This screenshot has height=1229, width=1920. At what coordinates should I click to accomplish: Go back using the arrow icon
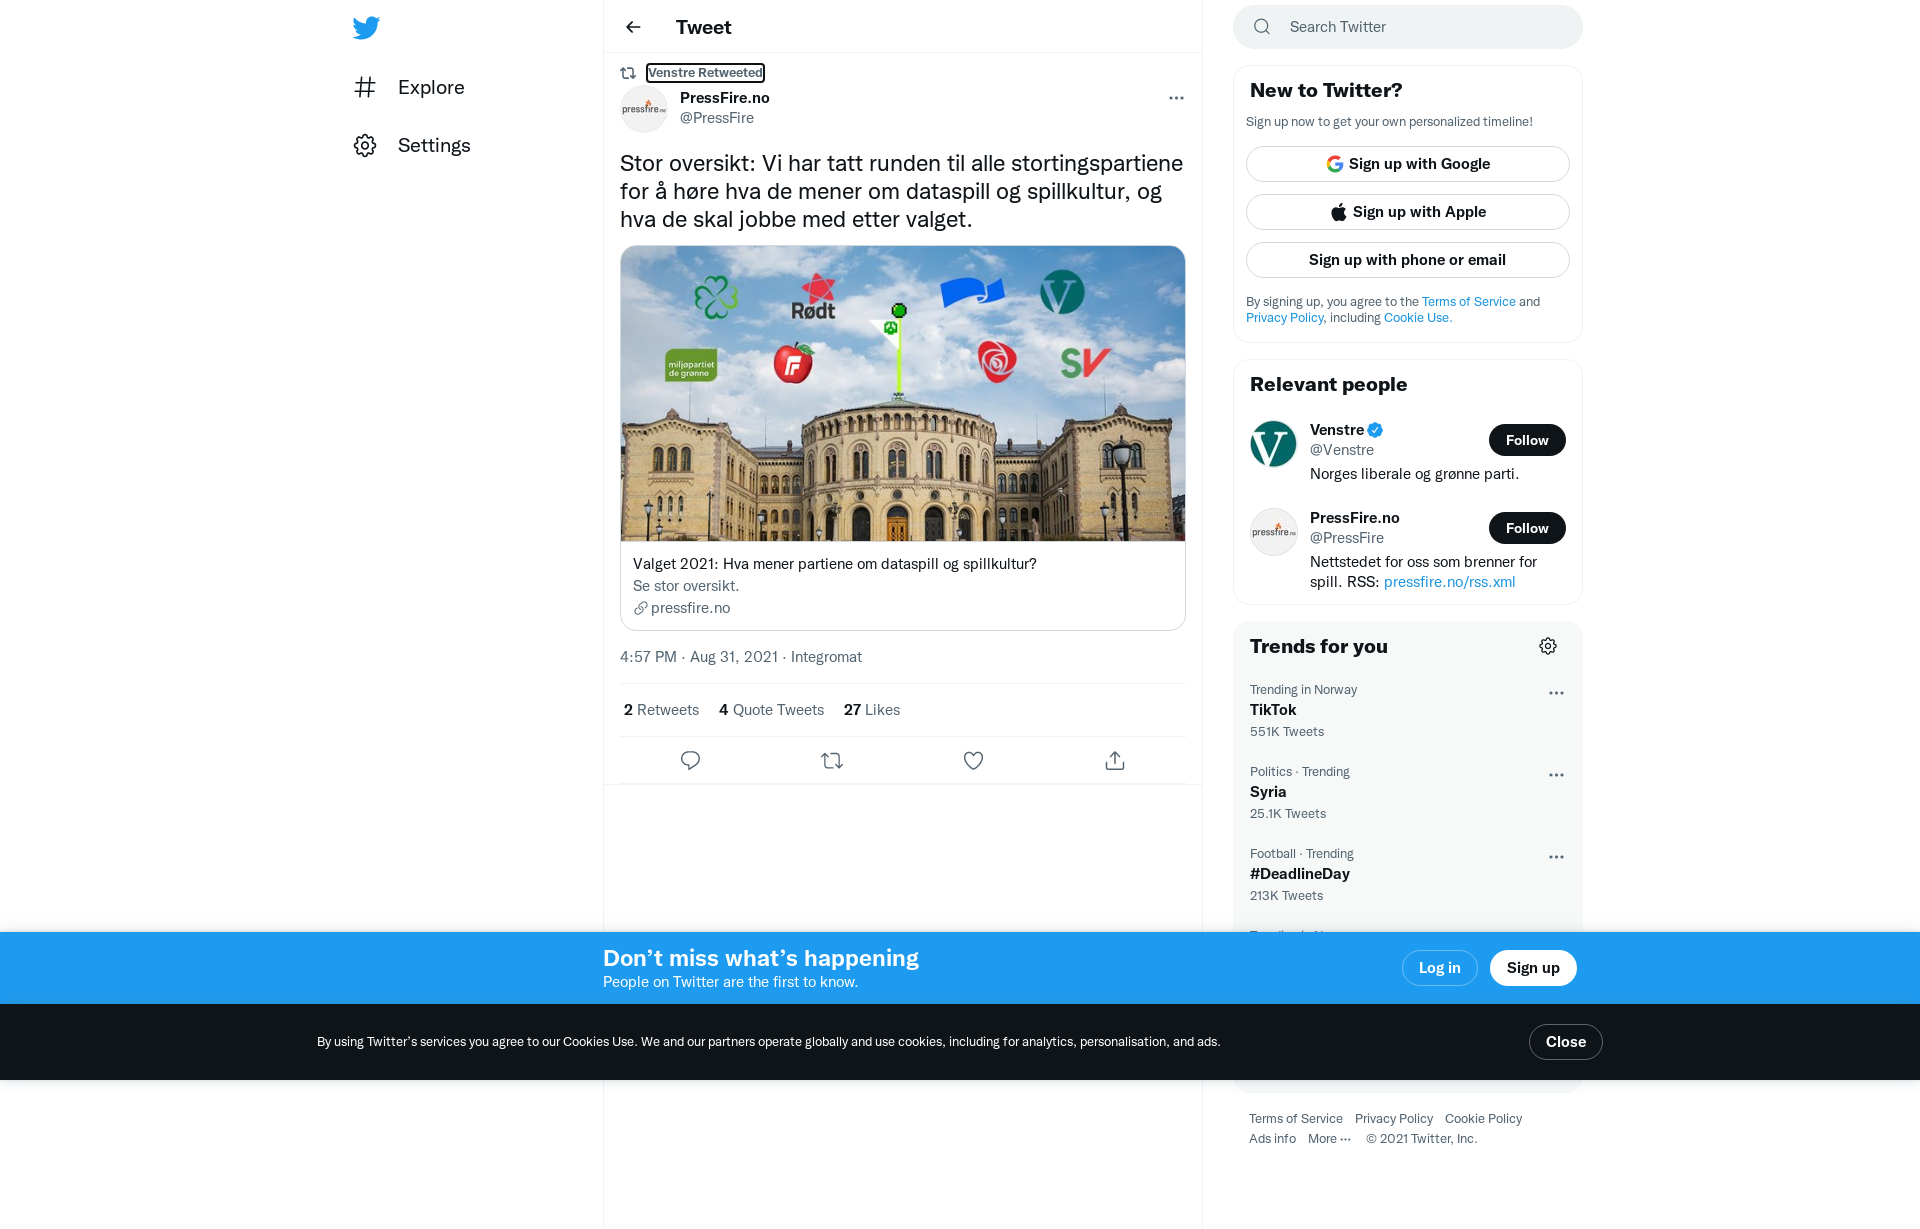pyautogui.click(x=633, y=27)
